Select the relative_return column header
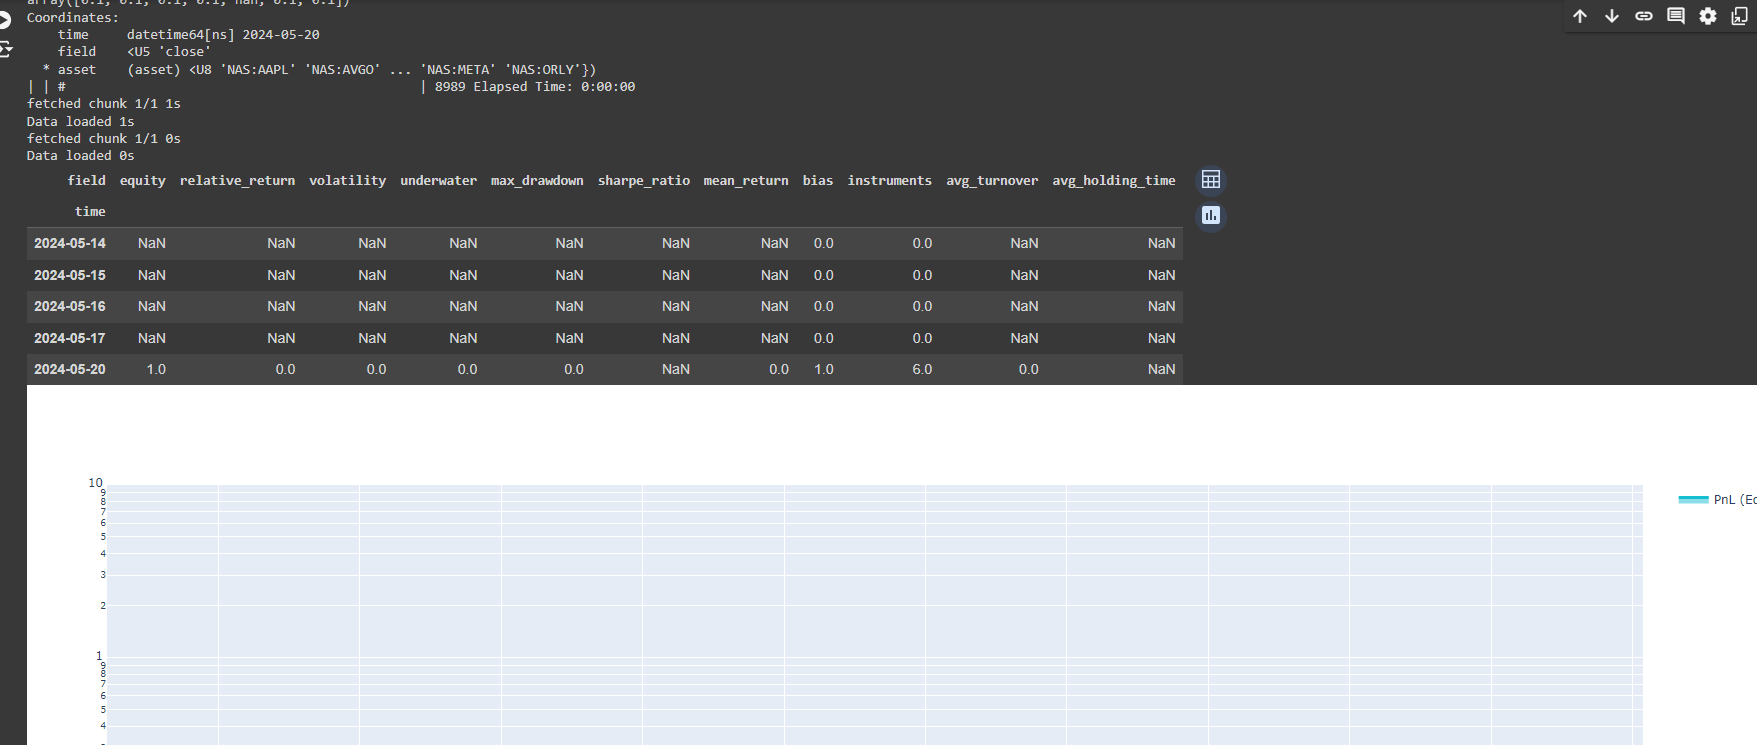Viewport: 1757px width, 745px height. (237, 181)
